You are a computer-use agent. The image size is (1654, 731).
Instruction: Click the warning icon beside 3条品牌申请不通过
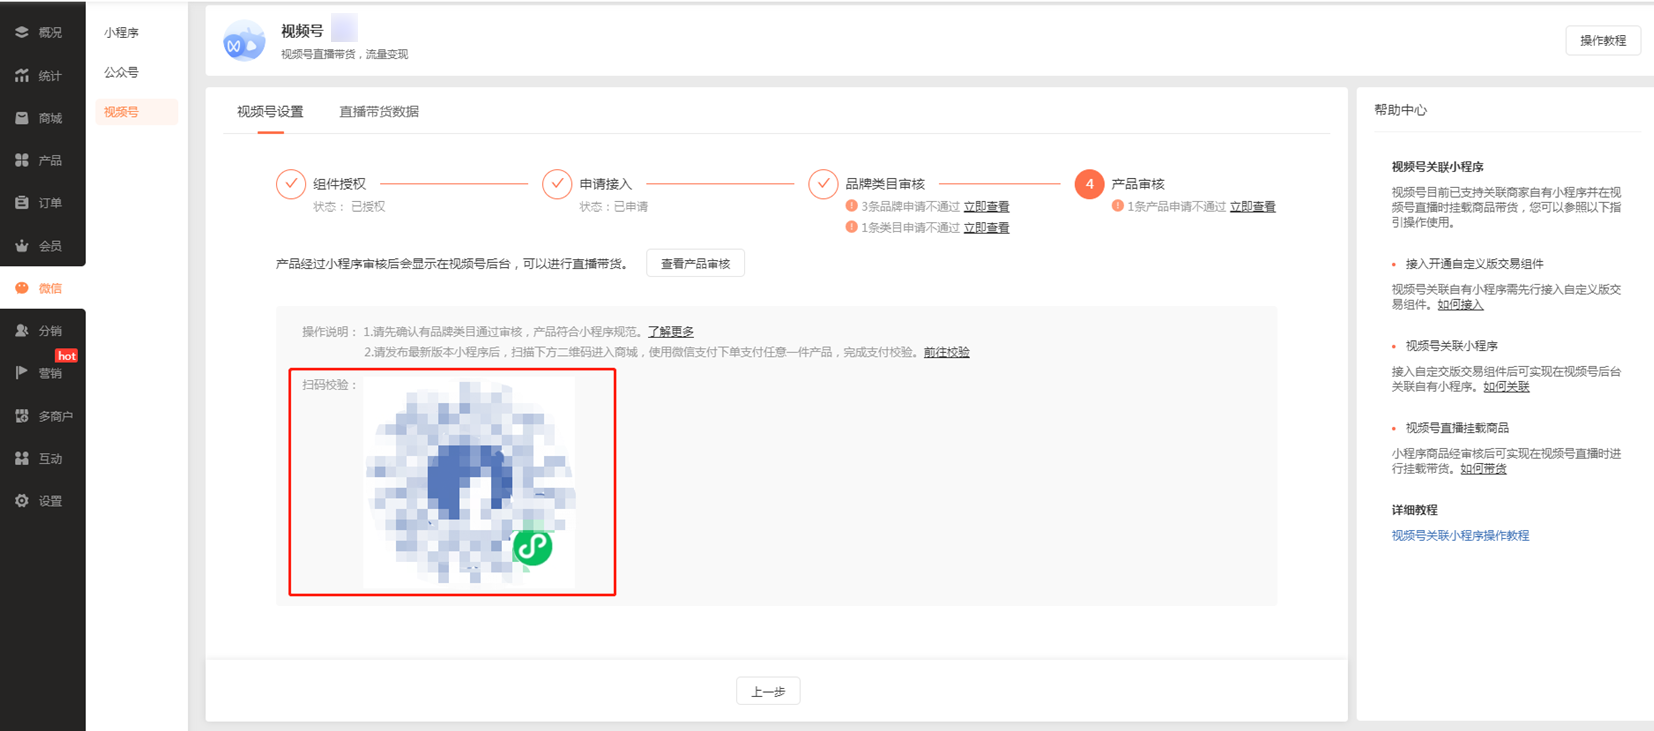(851, 206)
